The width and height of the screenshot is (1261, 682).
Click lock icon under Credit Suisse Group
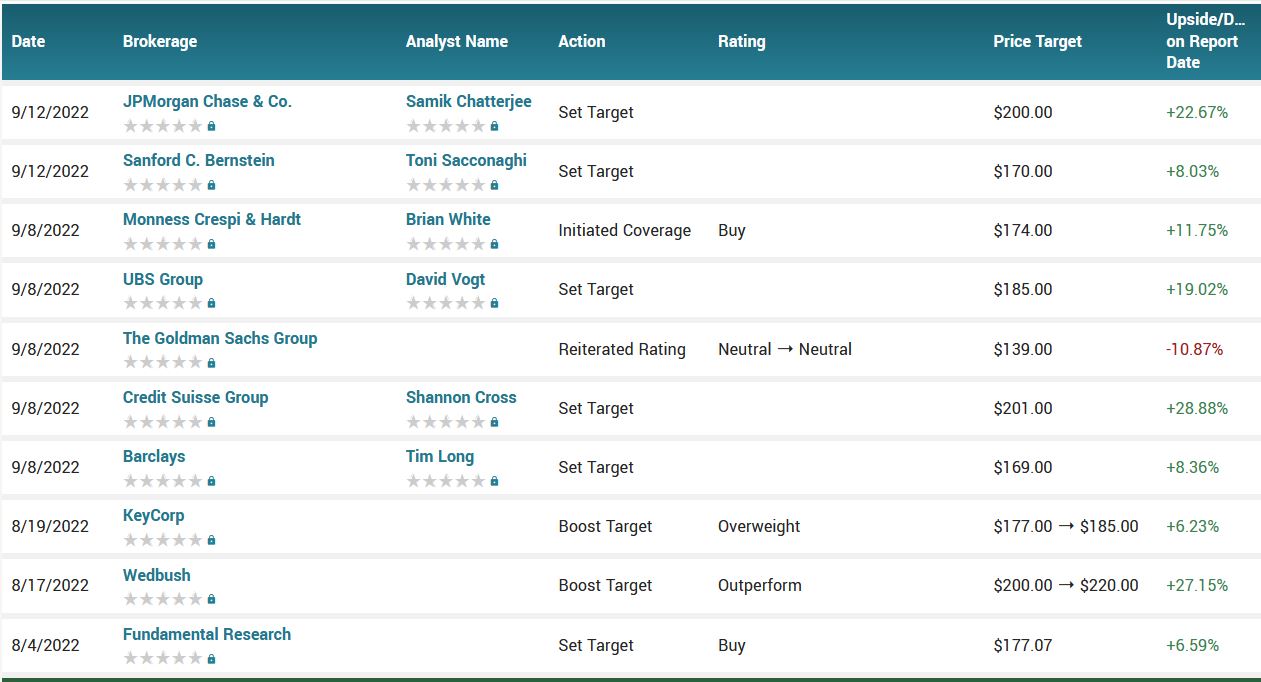211,422
